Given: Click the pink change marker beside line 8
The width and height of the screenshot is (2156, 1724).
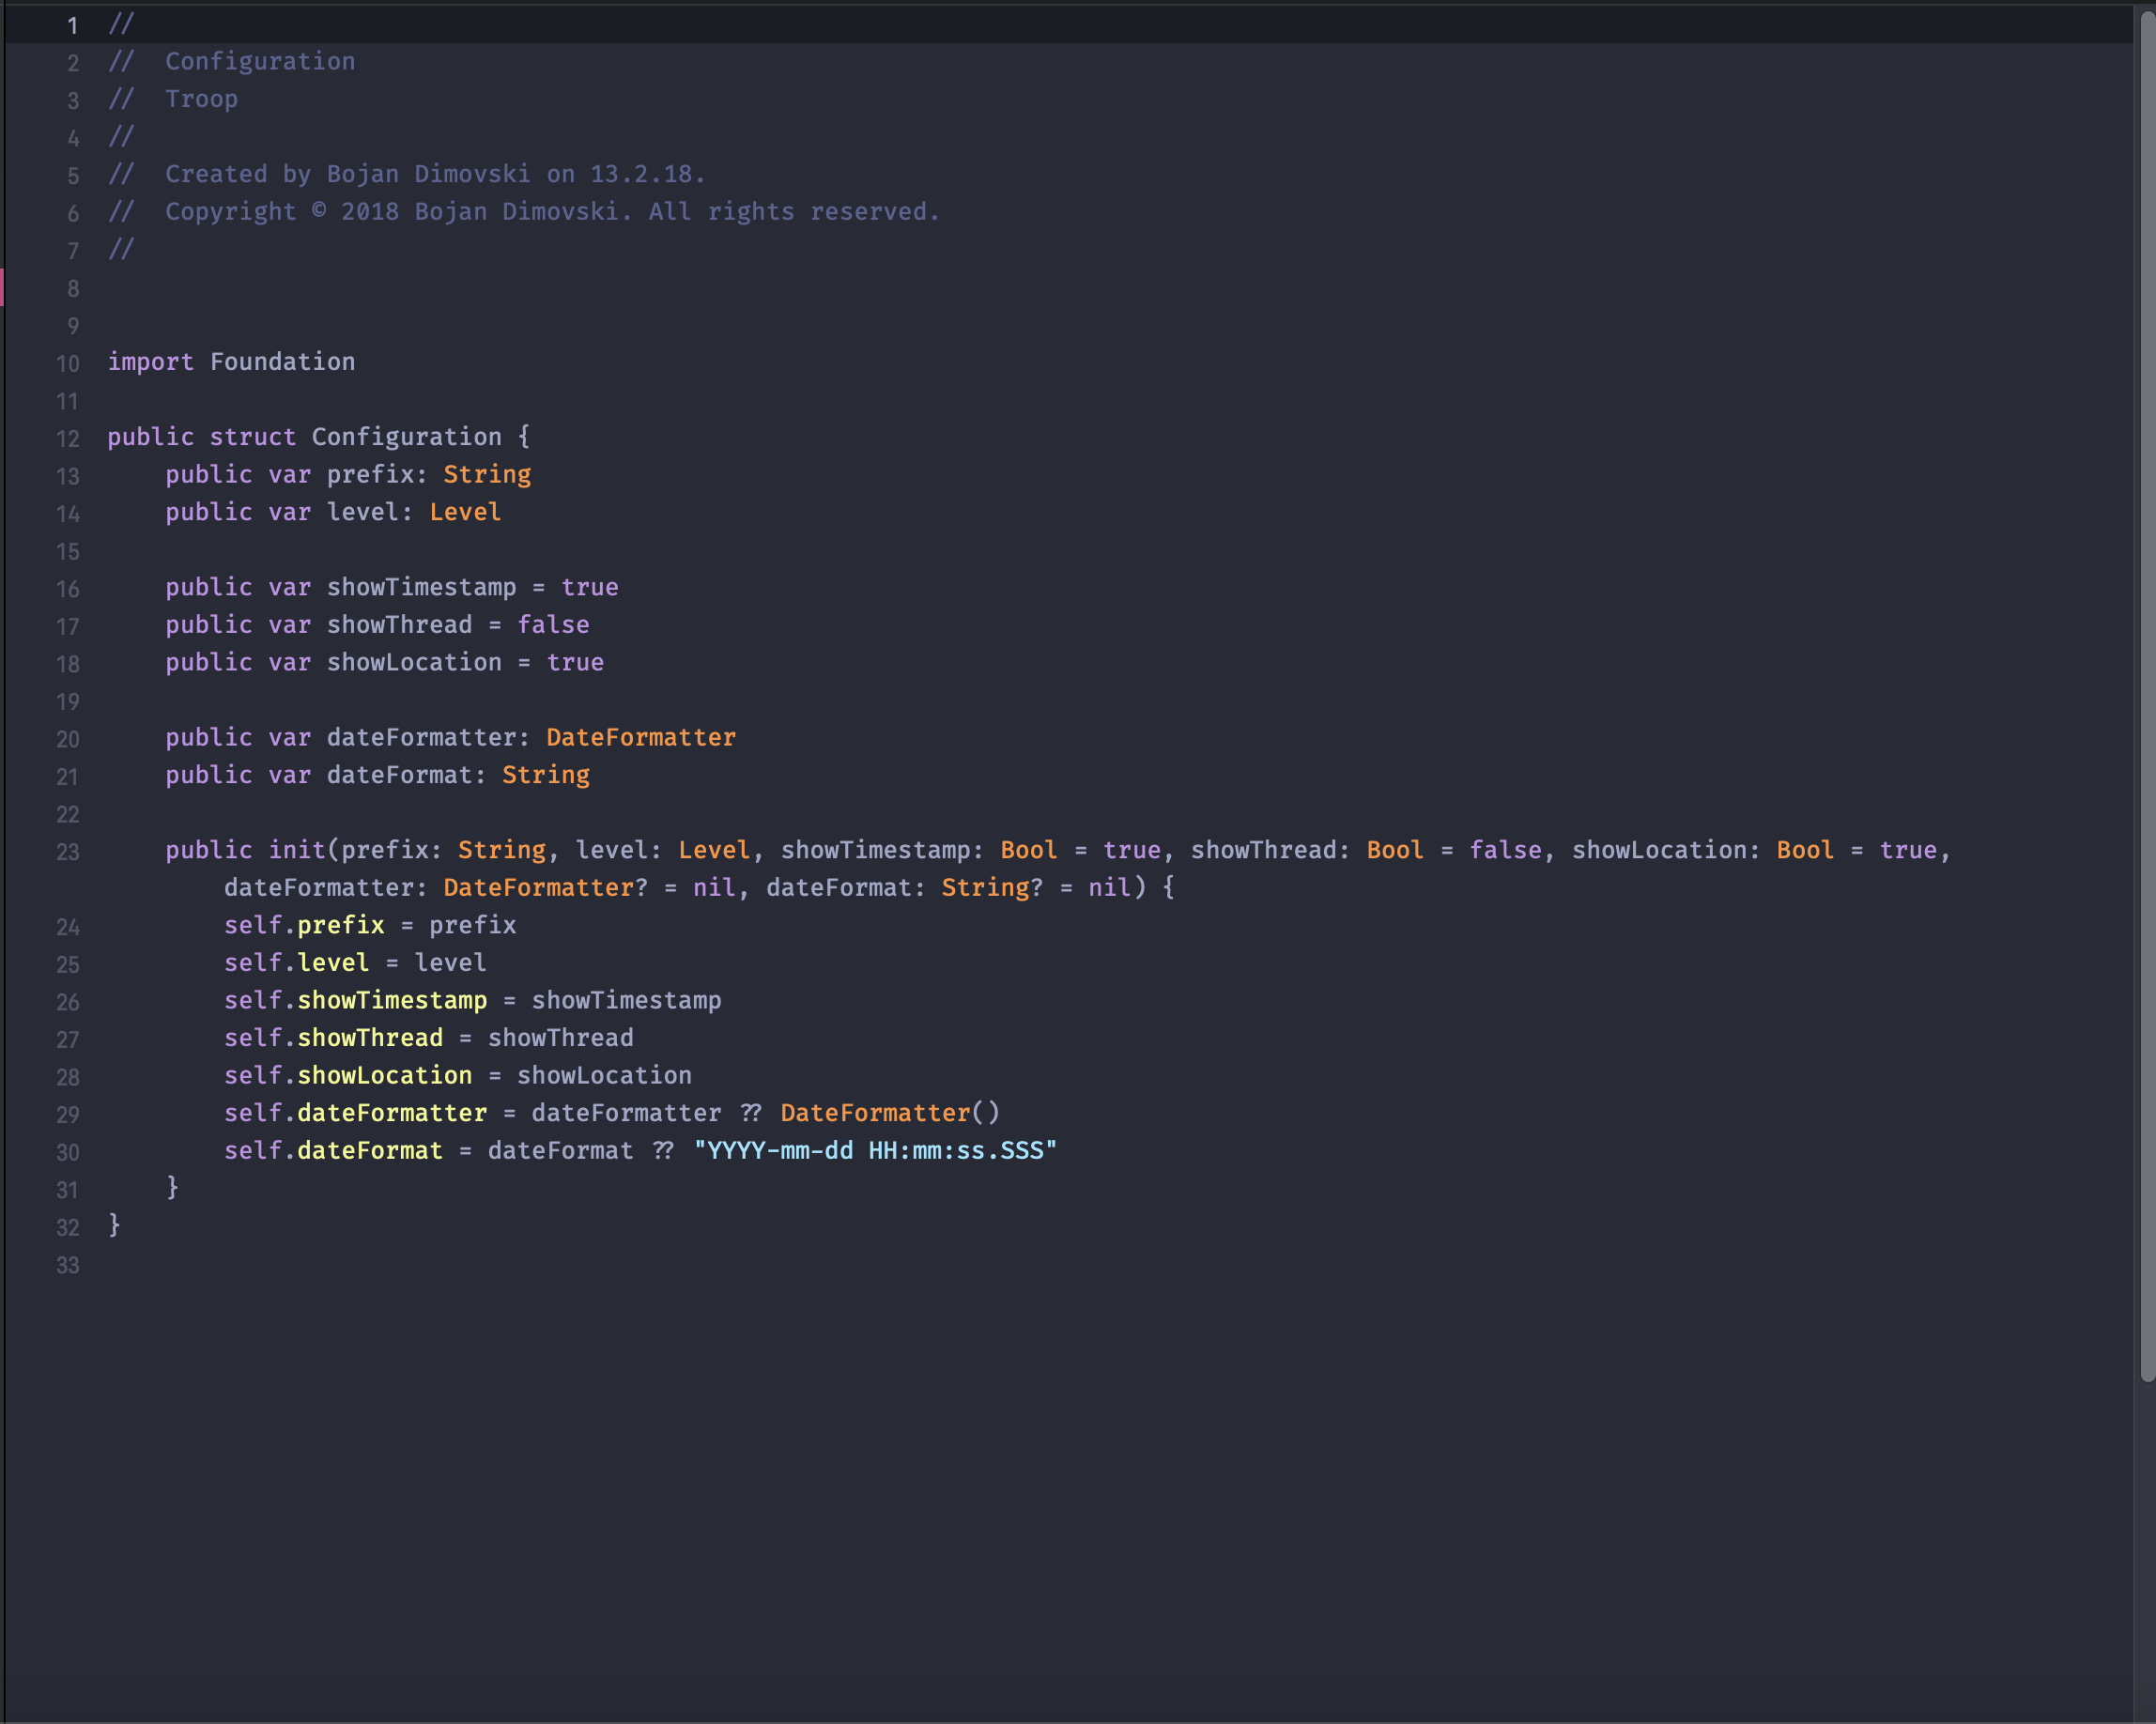Looking at the screenshot, I should pos(3,288).
